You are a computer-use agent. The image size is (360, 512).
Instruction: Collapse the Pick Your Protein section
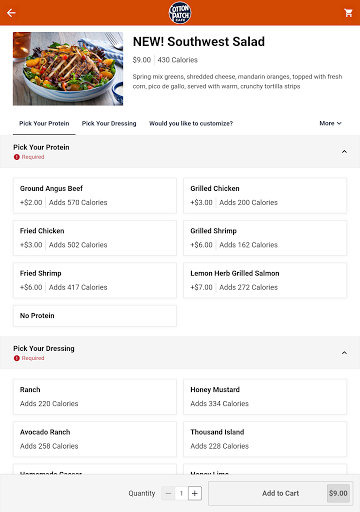[x=344, y=152]
